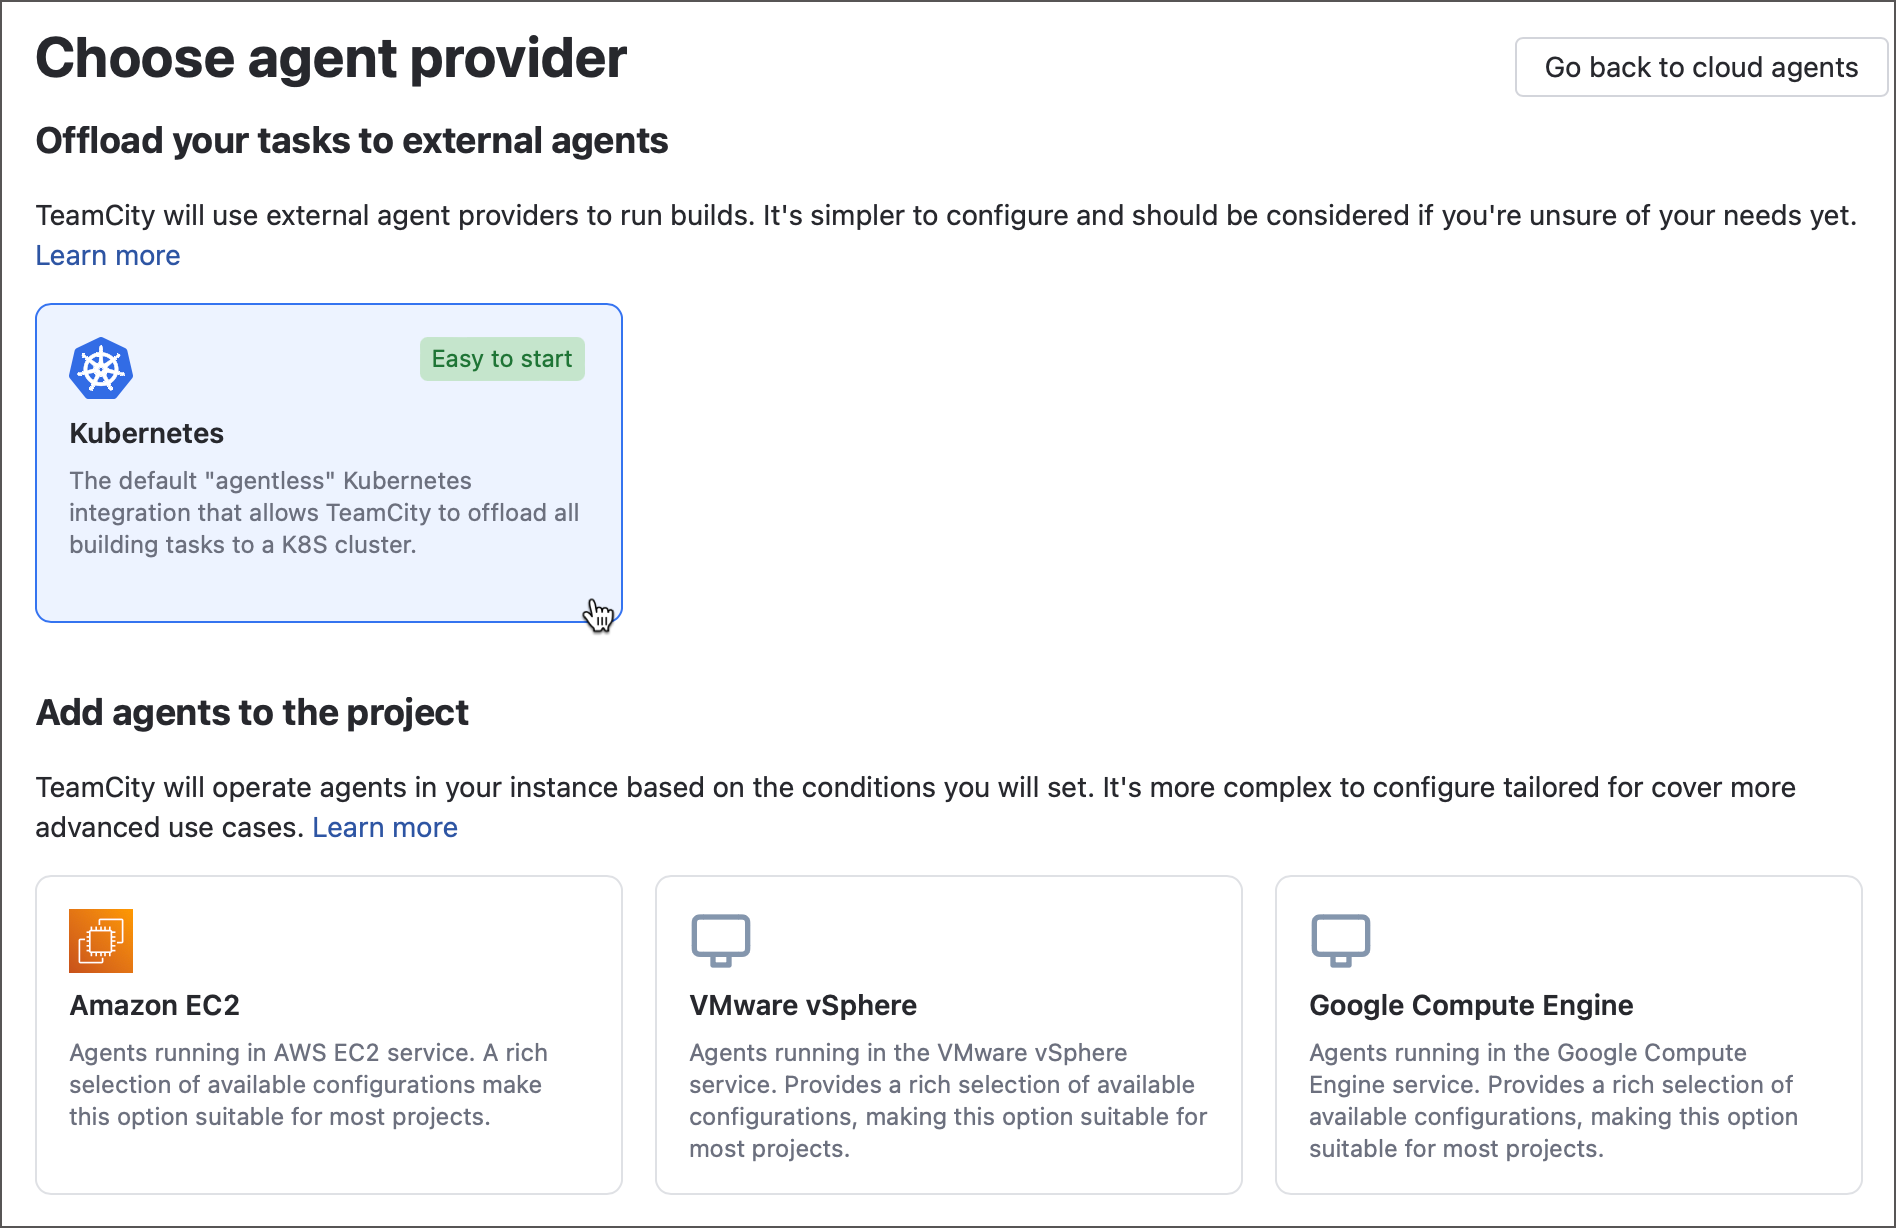This screenshot has height=1228, width=1896.
Task: Click the Choose agent provider heading
Action: (331, 58)
